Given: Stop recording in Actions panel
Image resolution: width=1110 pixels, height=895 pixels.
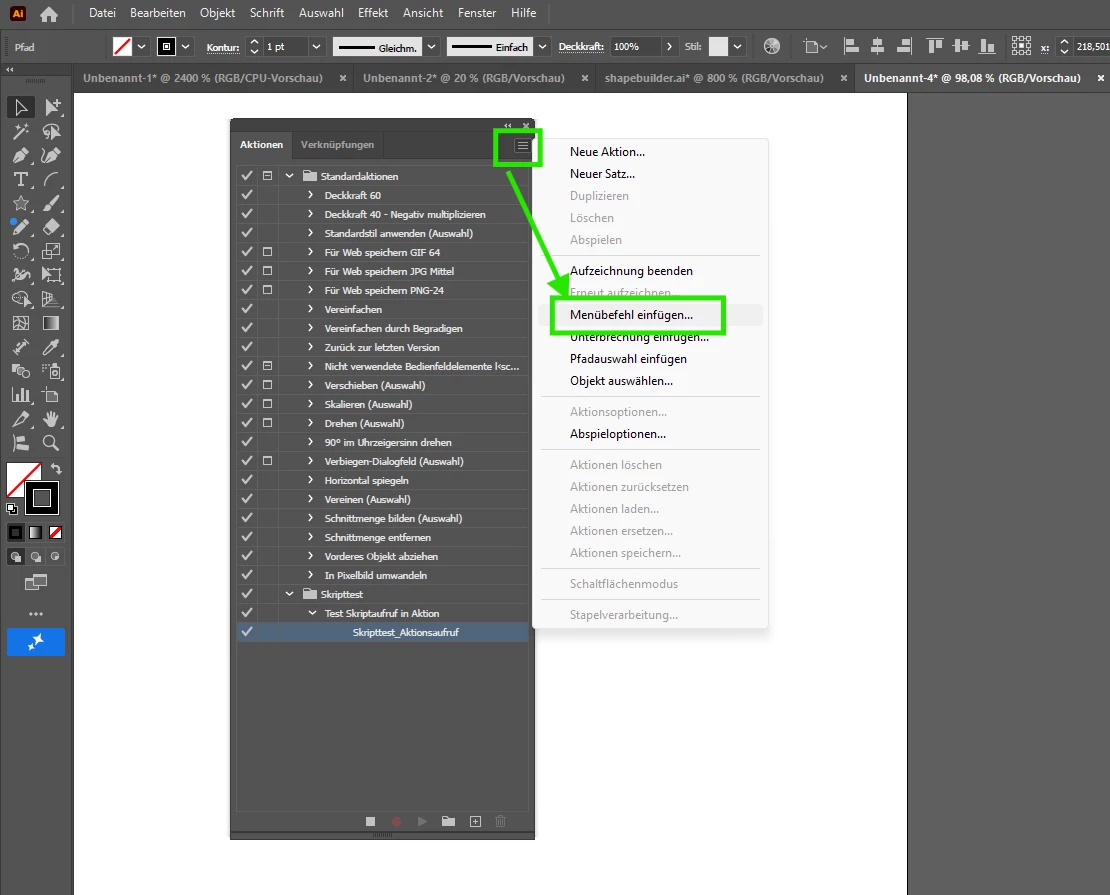Looking at the screenshot, I should click(x=370, y=821).
